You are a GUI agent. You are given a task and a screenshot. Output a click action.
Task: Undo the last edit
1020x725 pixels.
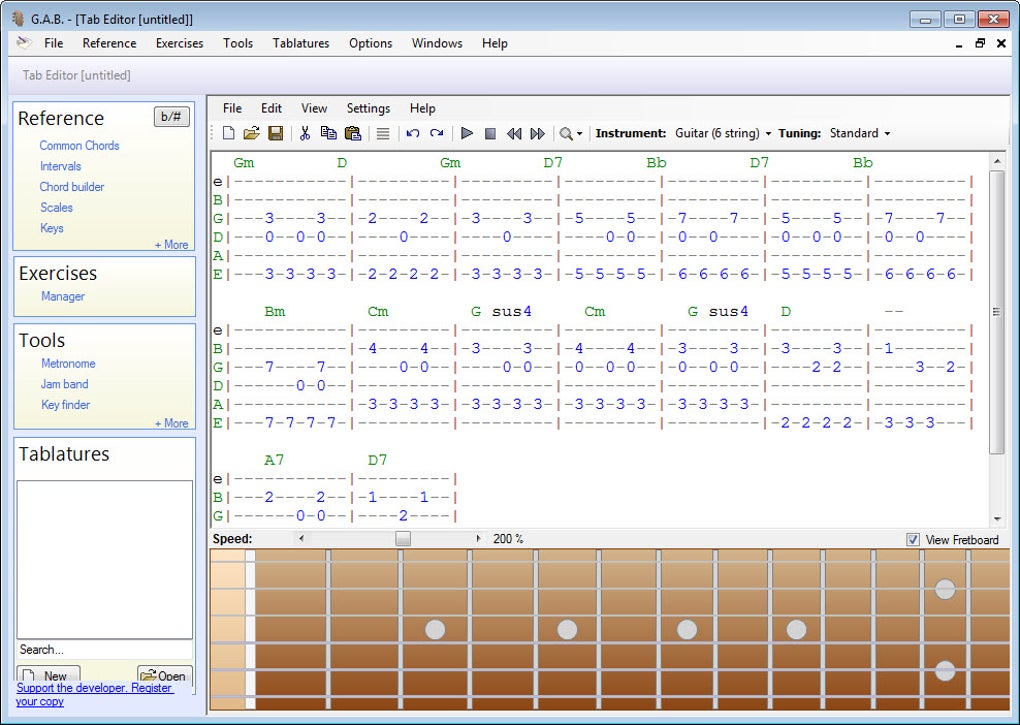click(412, 133)
